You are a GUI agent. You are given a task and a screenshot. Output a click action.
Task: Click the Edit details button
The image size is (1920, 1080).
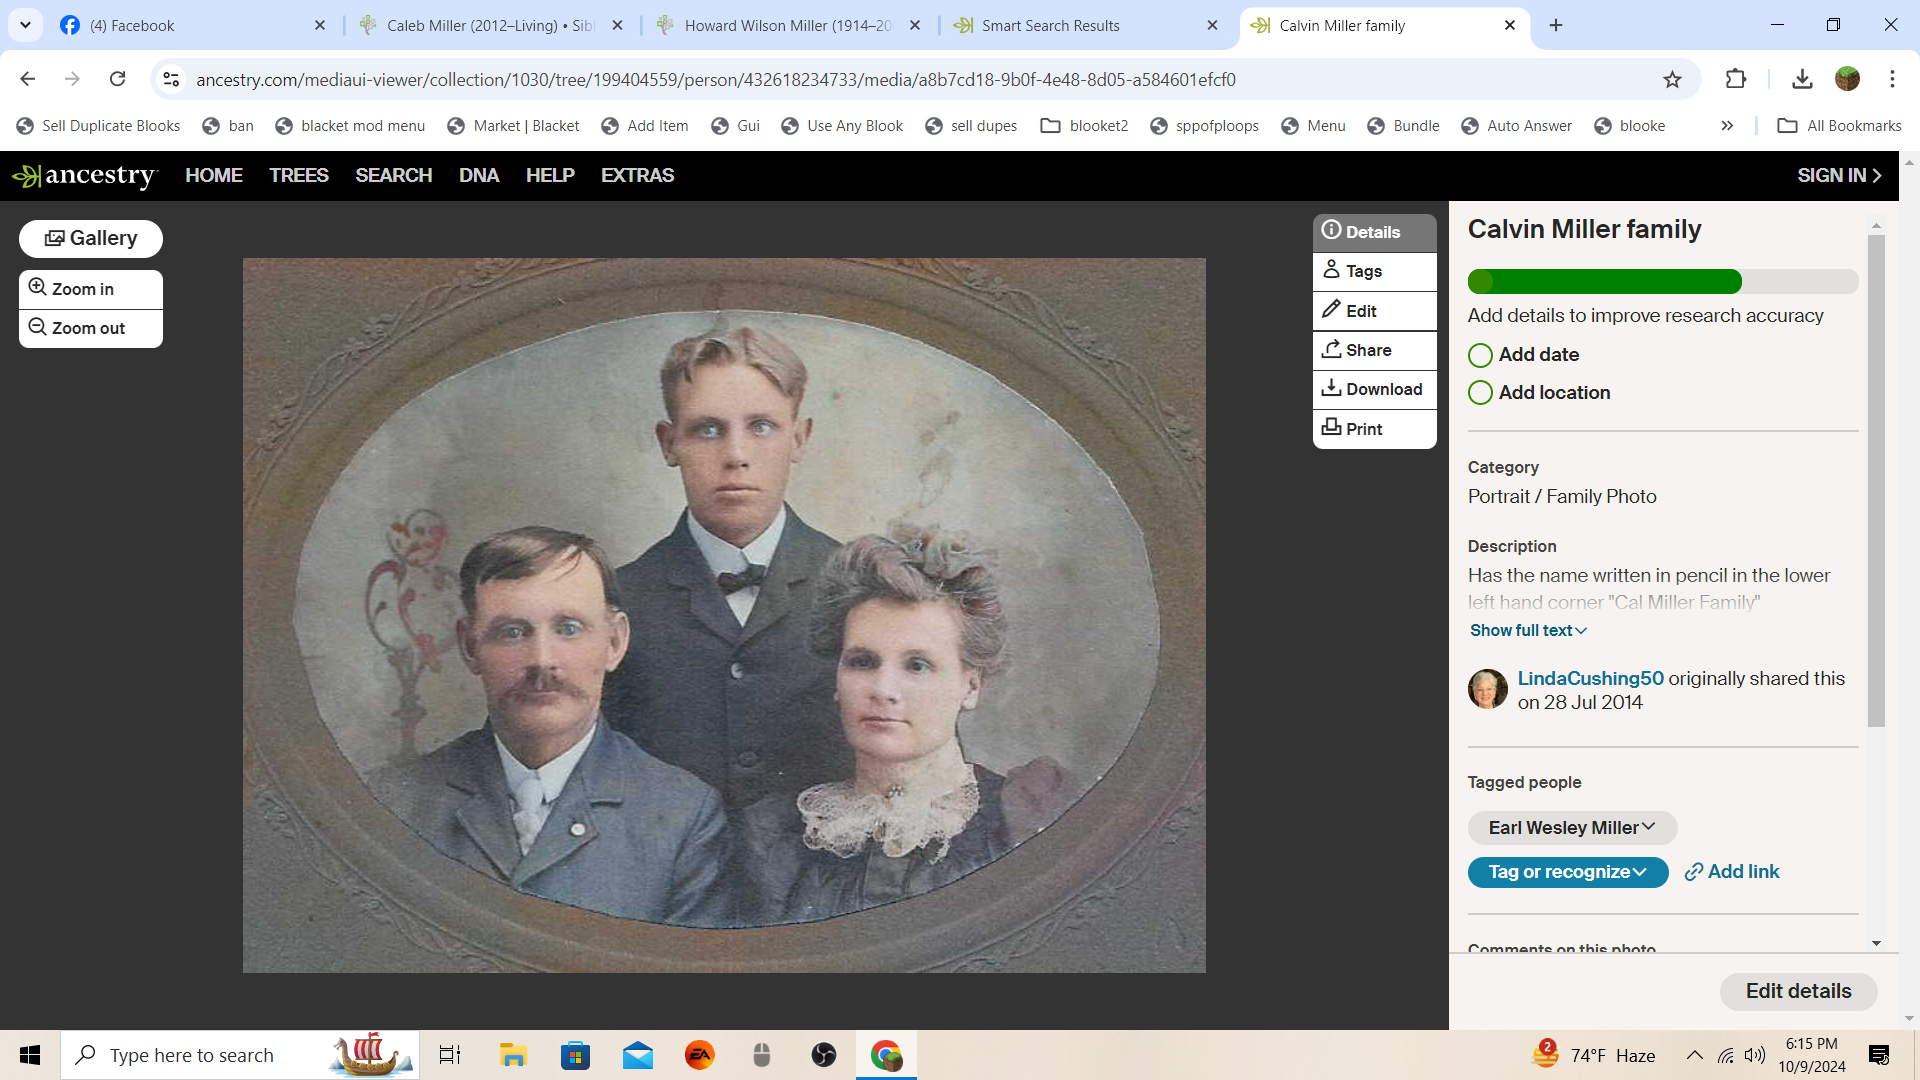click(1797, 991)
